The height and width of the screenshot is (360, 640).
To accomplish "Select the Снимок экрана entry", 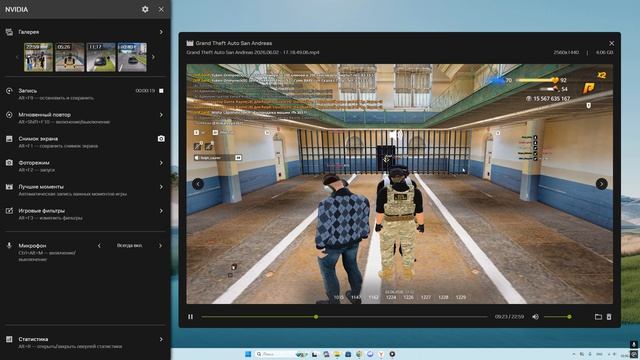I will pyautogui.click(x=85, y=142).
